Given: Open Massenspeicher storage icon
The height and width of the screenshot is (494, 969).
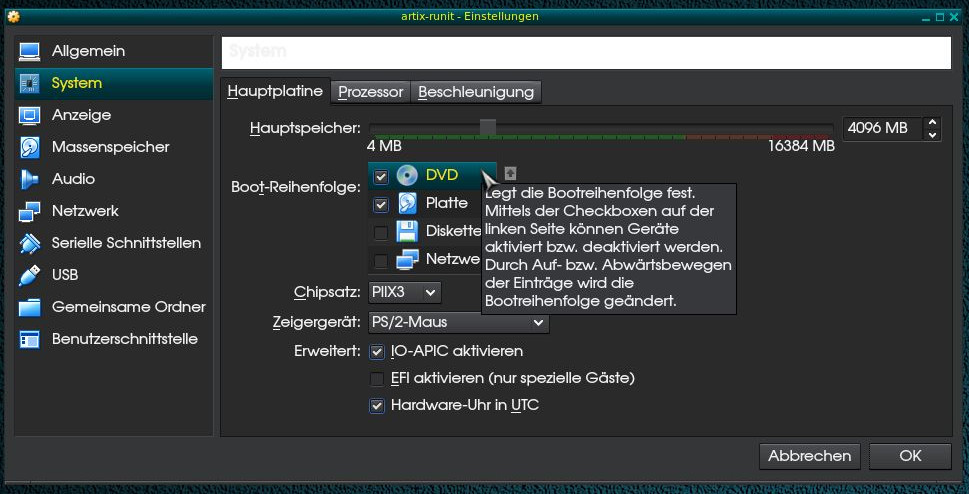Looking at the screenshot, I should (x=29, y=147).
